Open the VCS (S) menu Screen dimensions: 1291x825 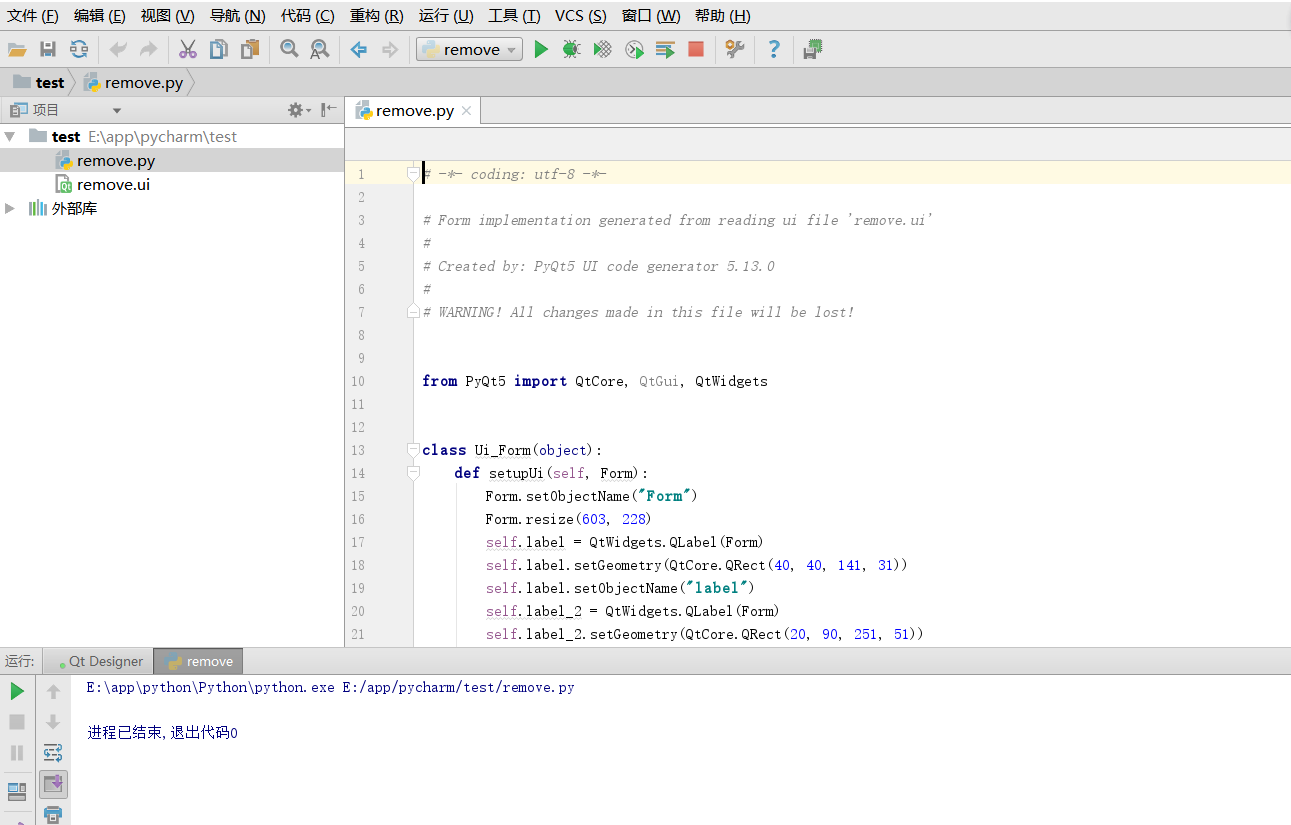pyautogui.click(x=581, y=16)
